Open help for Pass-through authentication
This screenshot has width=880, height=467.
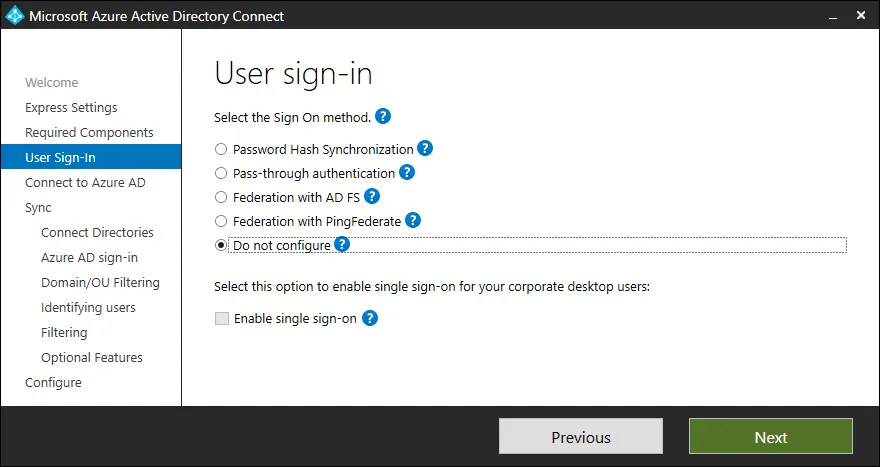click(x=407, y=172)
